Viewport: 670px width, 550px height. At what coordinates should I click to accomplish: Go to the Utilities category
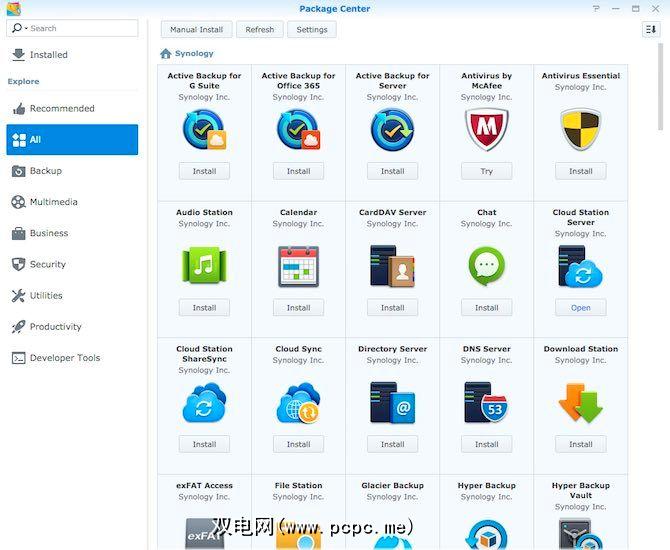click(73, 295)
